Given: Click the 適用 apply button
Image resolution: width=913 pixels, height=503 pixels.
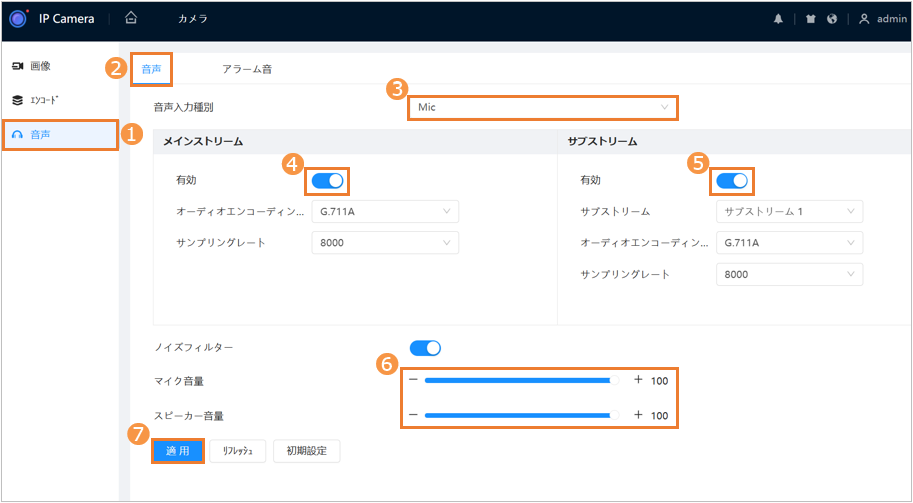Looking at the screenshot, I should click(178, 451).
